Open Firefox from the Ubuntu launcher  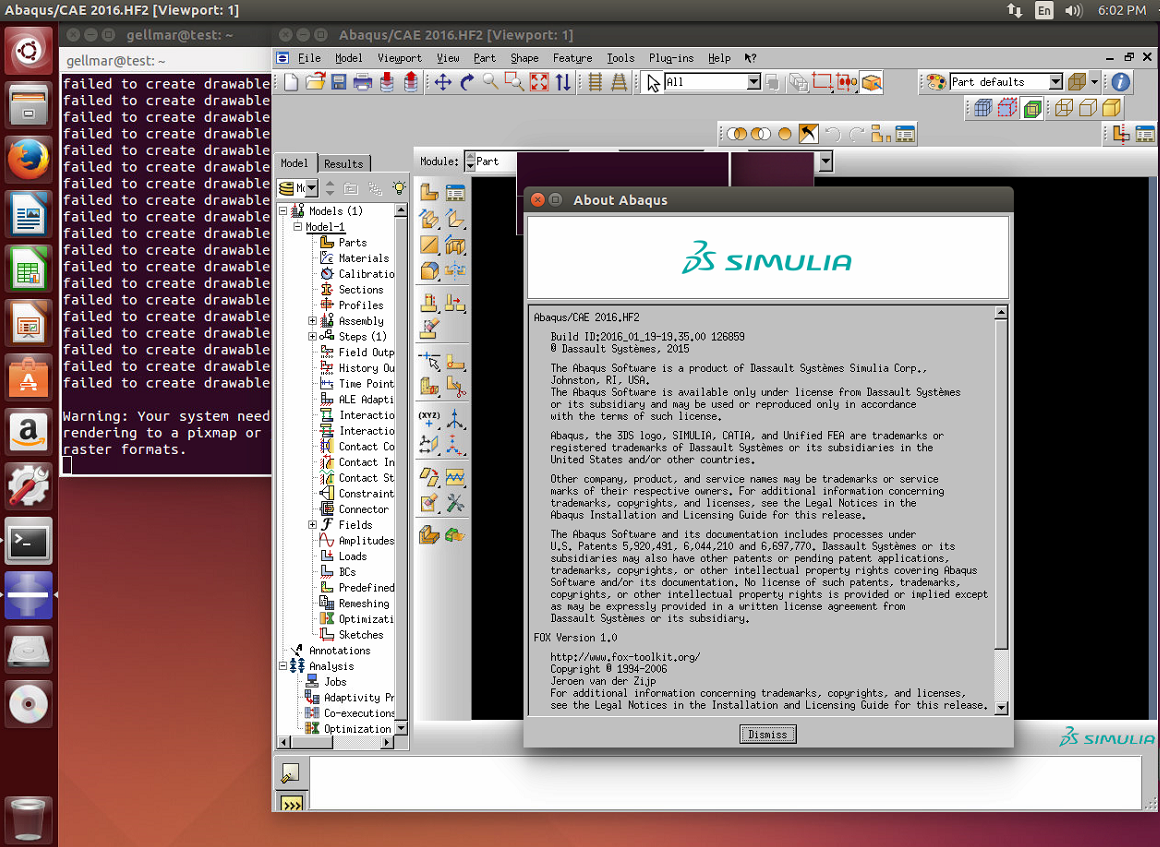[29, 159]
